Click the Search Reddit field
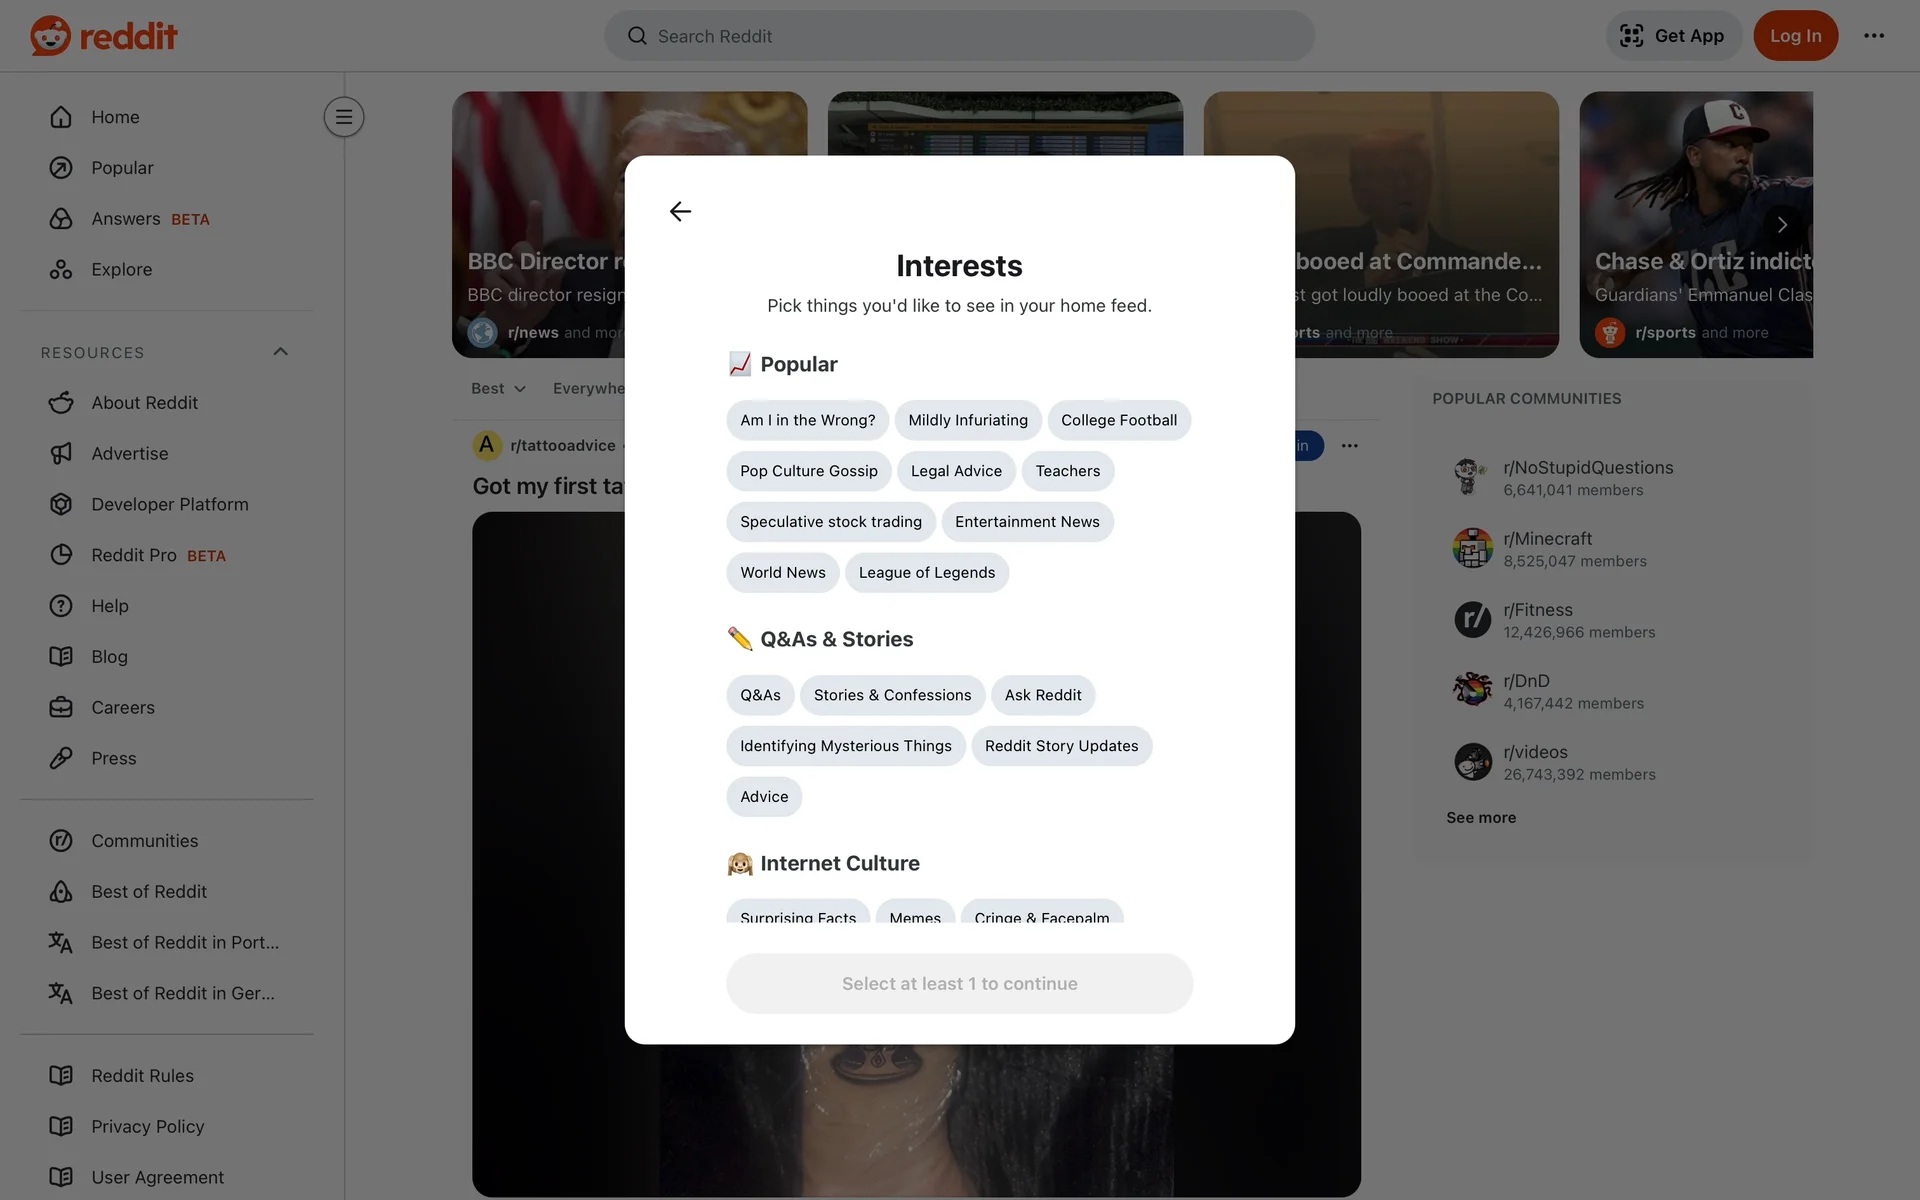 [959, 36]
